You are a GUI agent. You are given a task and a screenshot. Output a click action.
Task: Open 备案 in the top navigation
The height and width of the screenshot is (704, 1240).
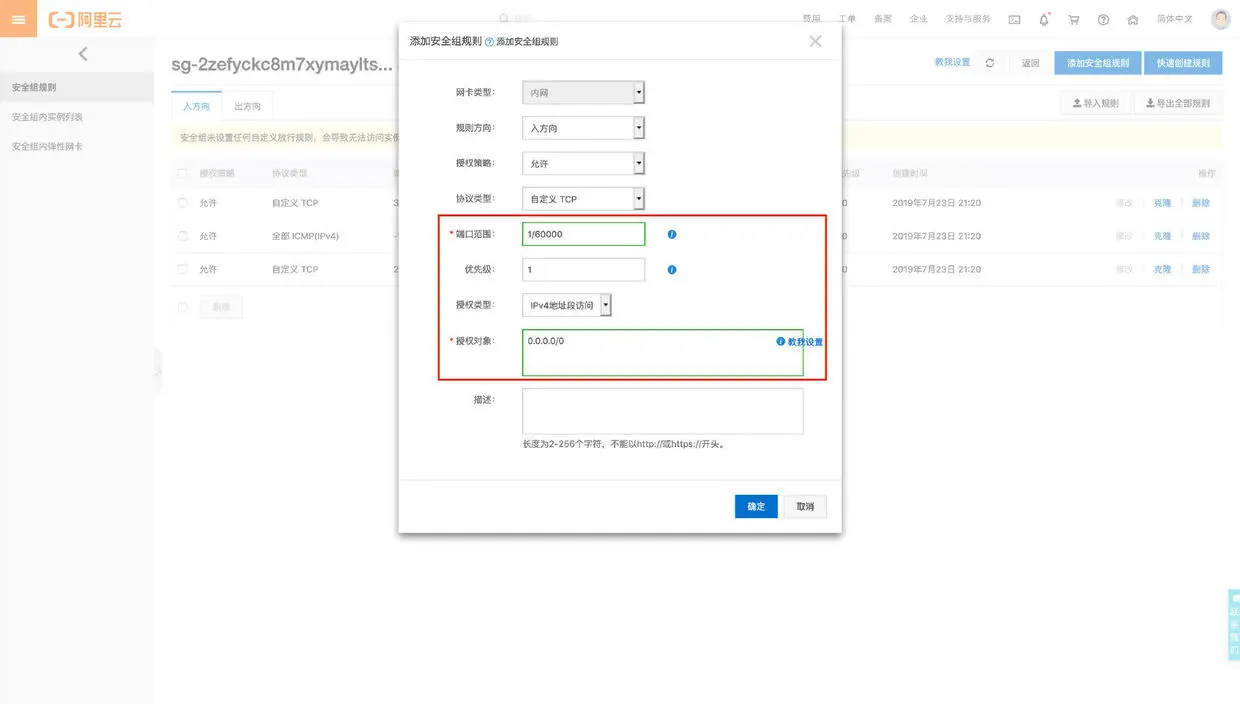coord(883,19)
